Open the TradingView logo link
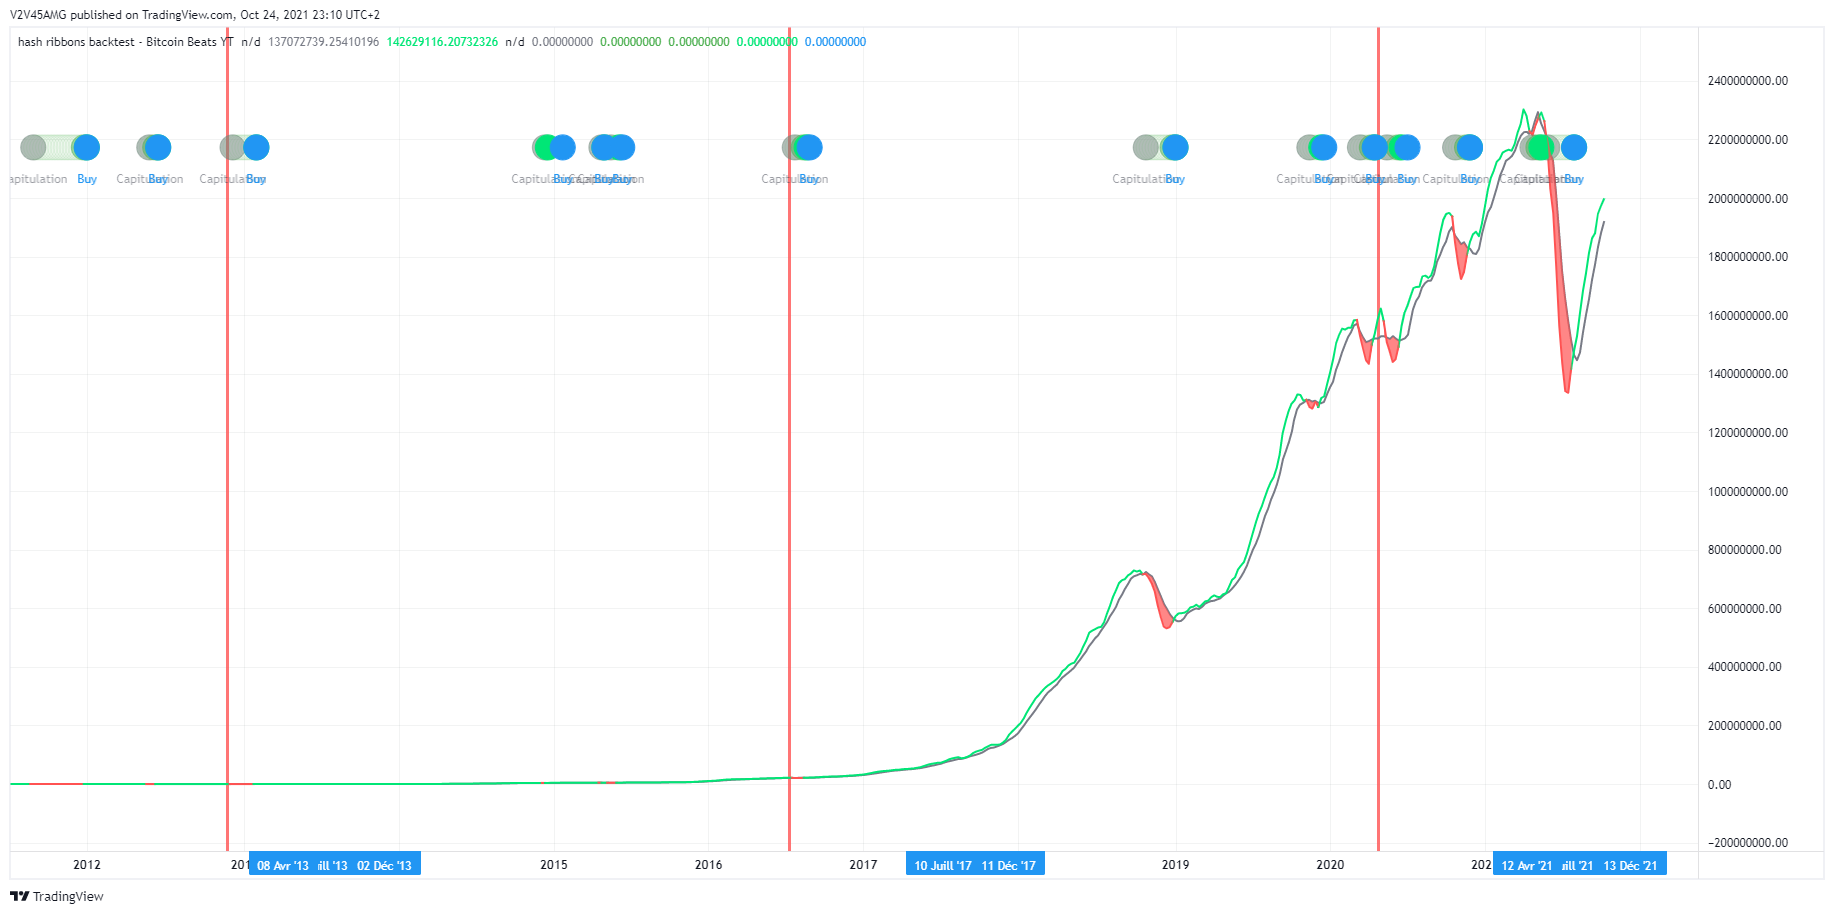The height and width of the screenshot is (914, 1834). (x=57, y=896)
